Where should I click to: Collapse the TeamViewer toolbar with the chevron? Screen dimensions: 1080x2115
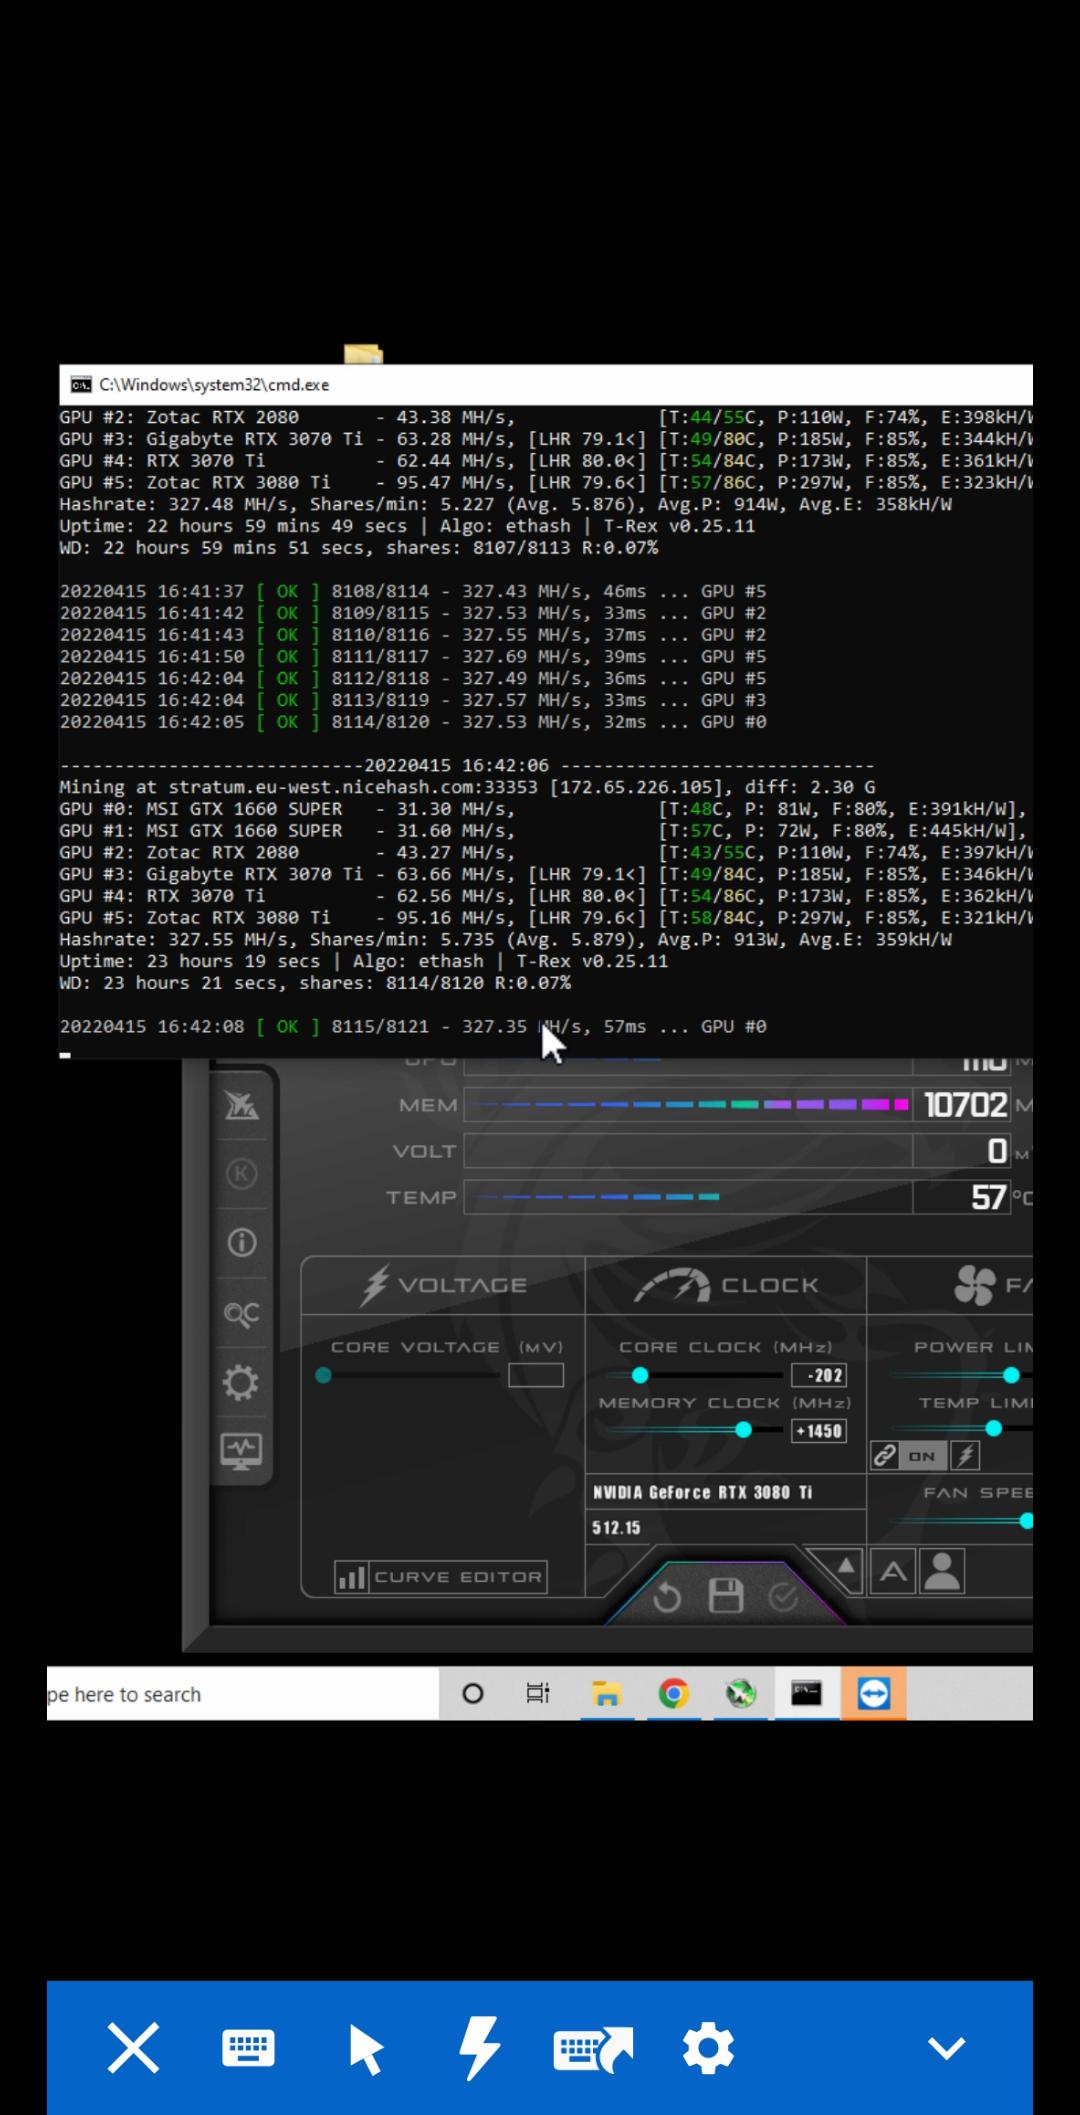click(x=946, y=2048)
